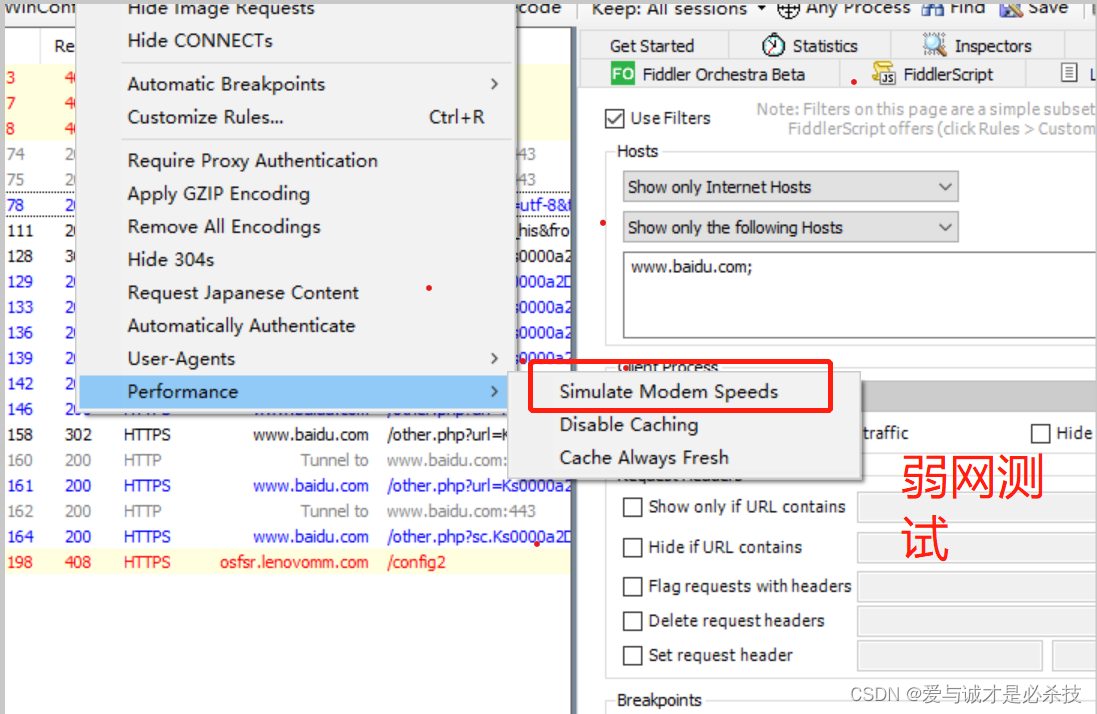
Task: Check Flag requests with headers
Action: click(x=632, y=586)
